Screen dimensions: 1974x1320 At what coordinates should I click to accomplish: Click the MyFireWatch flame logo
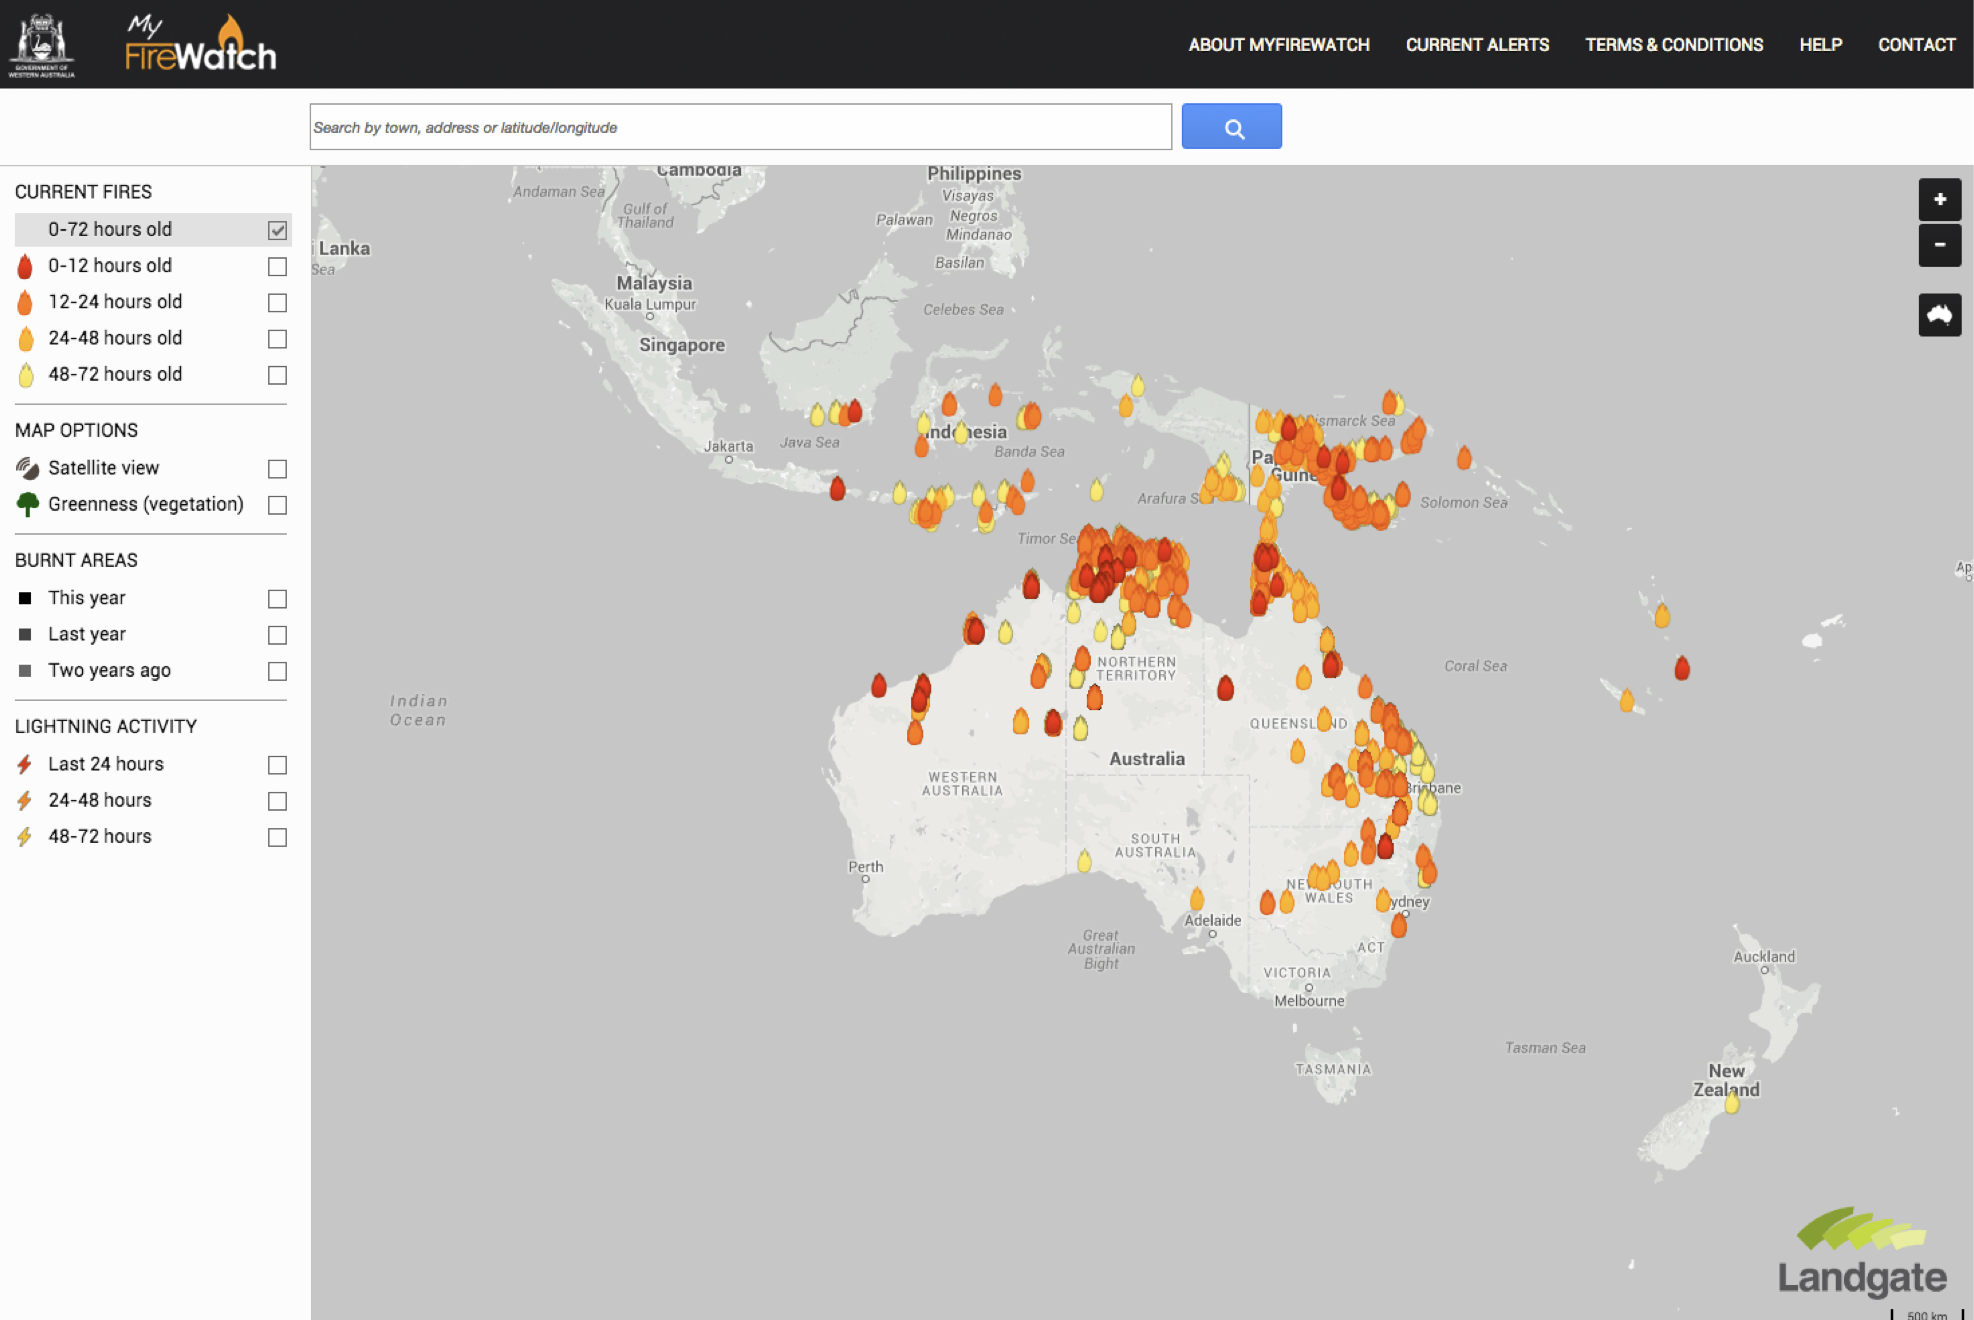[200, 45]
